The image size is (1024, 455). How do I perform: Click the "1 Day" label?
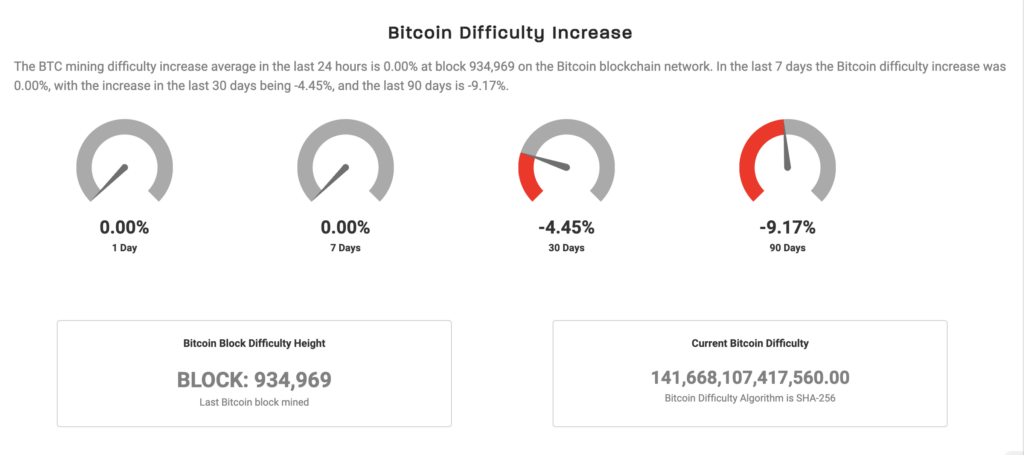(x=125, y=247)
